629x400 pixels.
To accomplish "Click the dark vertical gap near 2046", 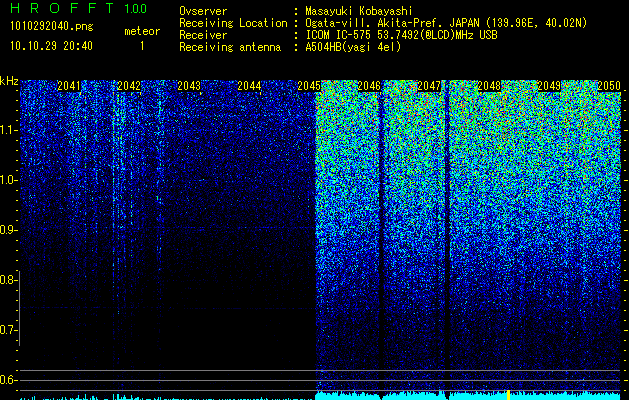I will coord(381,241).
